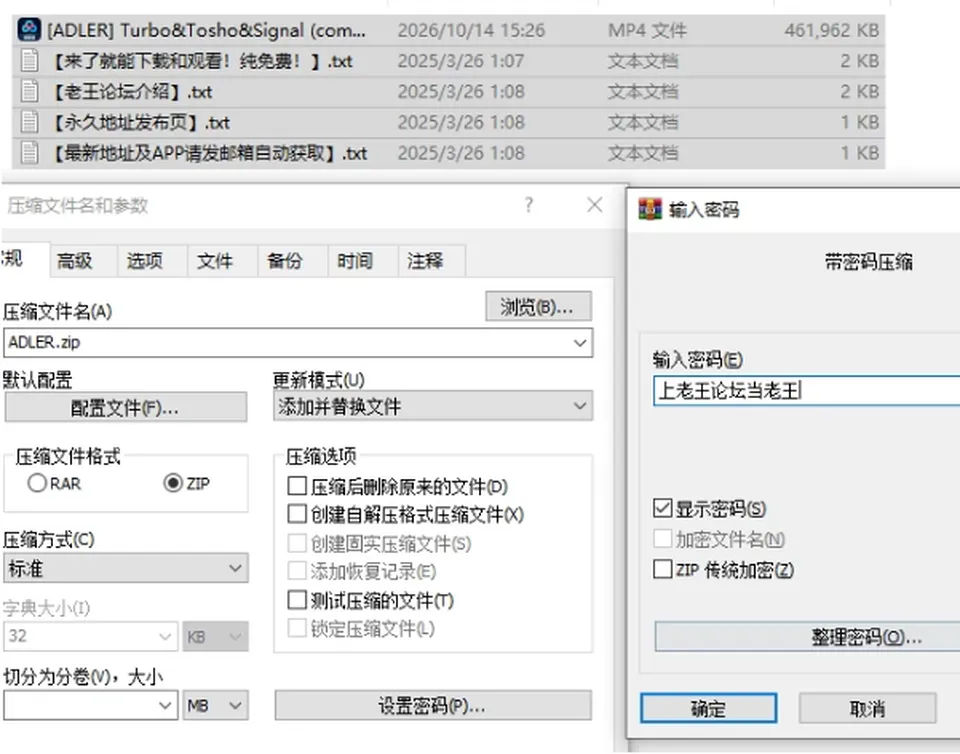The image size is (960, 754).
Task: Switch to the 高级 tab
Action: tap(75, 261)
